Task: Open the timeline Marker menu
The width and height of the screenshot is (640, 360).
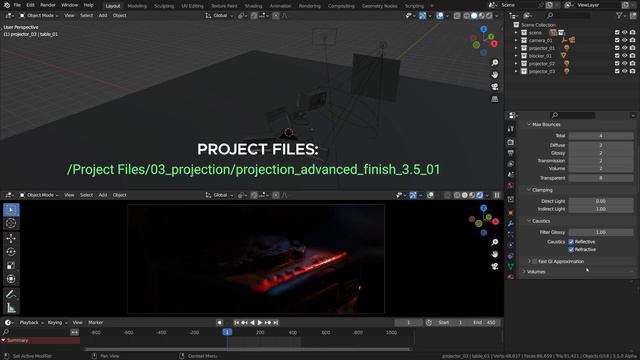Action: tap(96, 322)
